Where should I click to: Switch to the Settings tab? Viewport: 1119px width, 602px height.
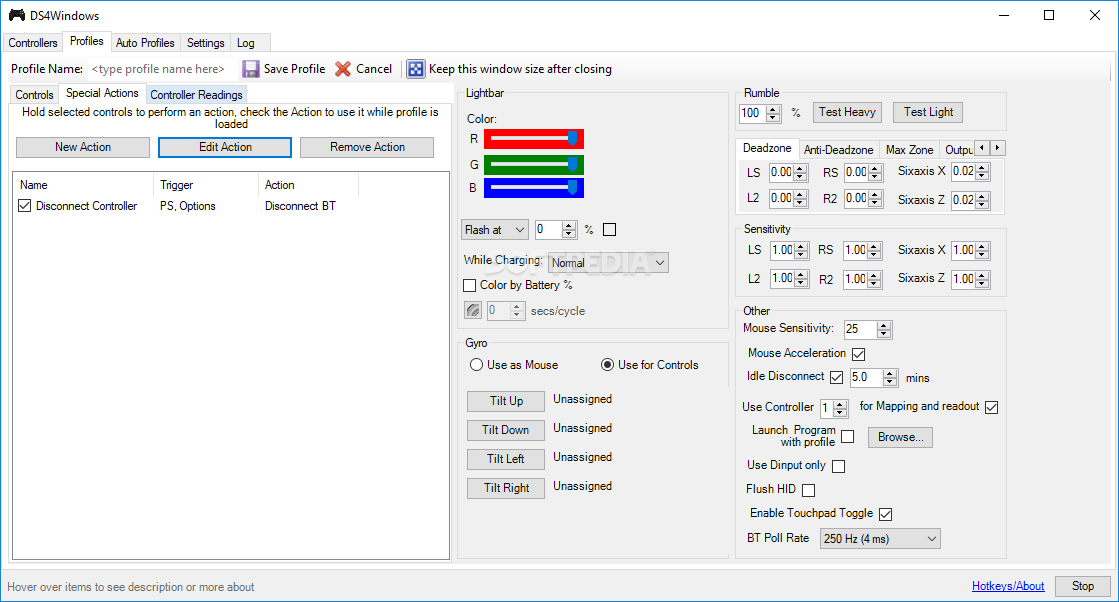point(206,43)
